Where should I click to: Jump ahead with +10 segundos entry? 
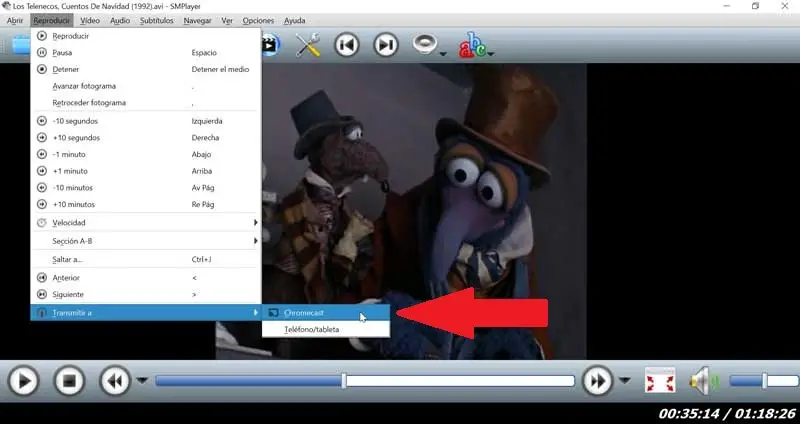point(146,138)
